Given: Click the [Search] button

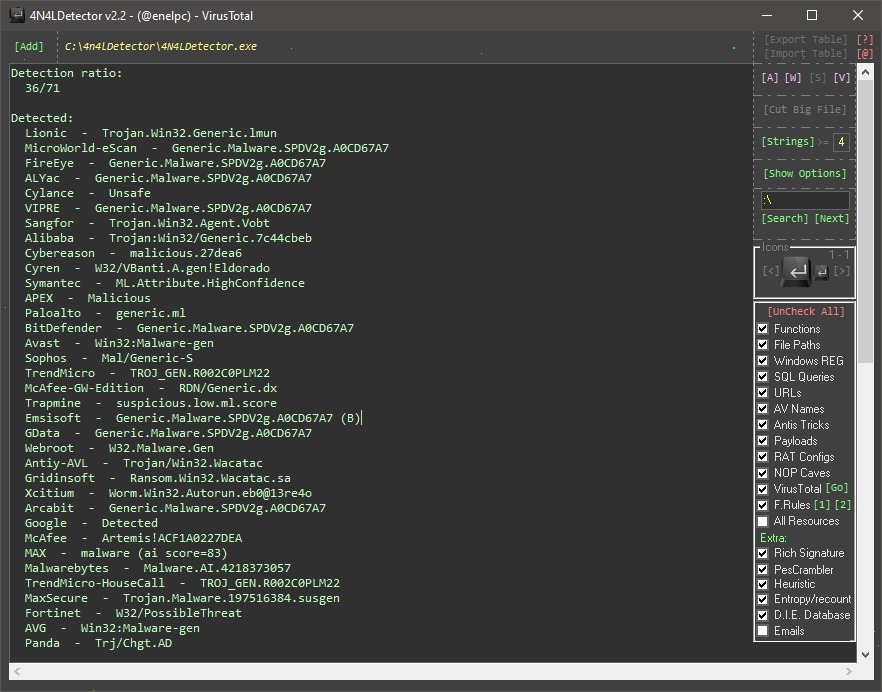Looking at the screenshot, I should coord(785,218).
